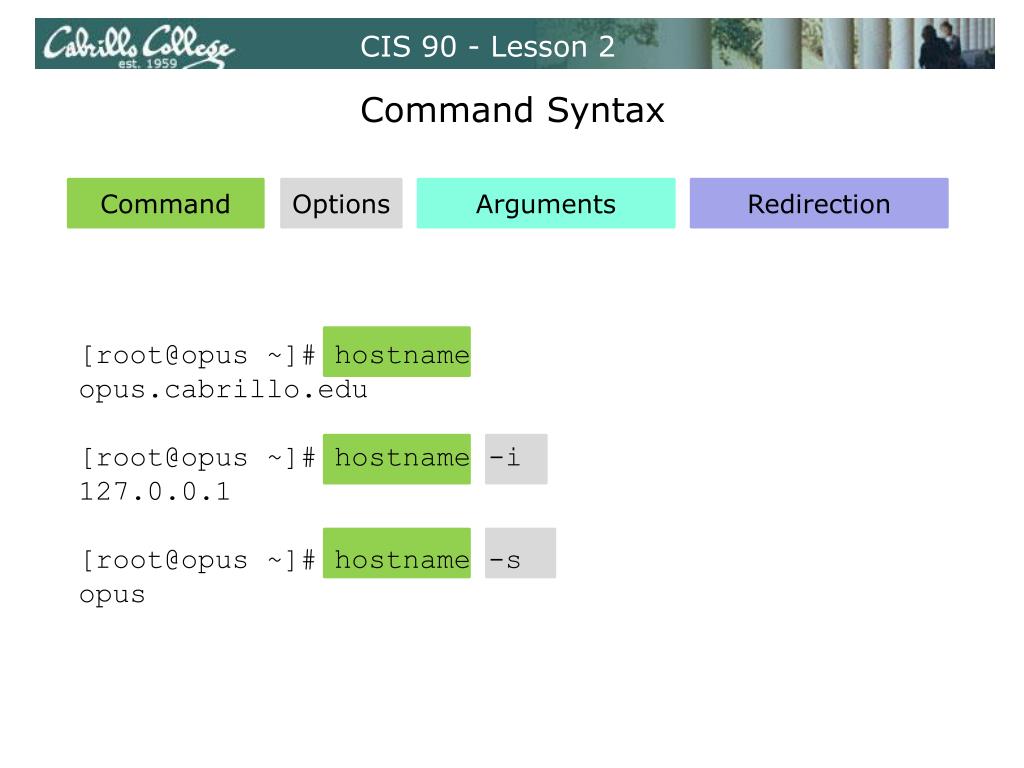
Task: Click the hostname command before -i
Action: [396, 459]
